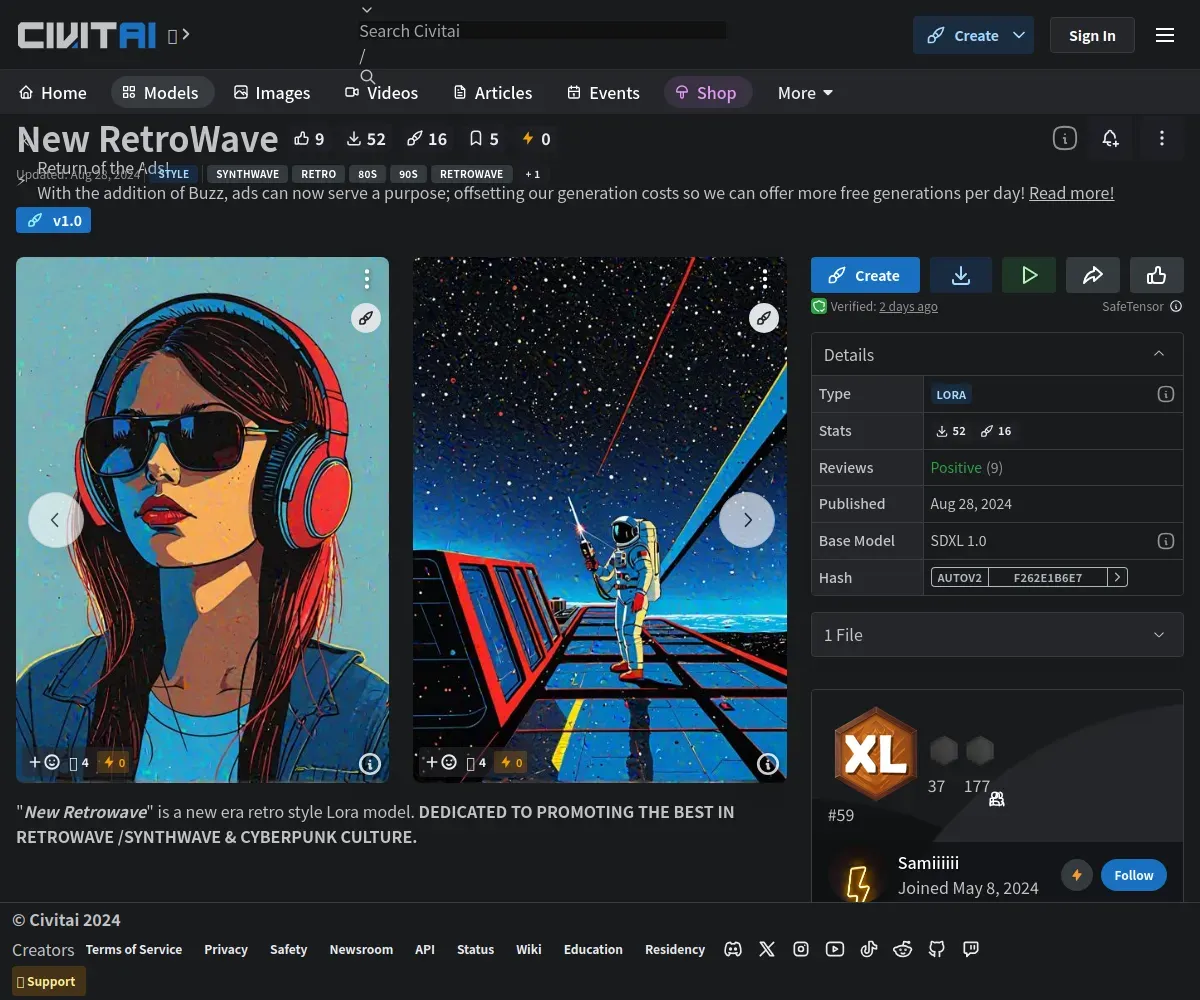Open the Articles tab
The height and width of the screenshot is (1000, 1200).
point(493,93)
